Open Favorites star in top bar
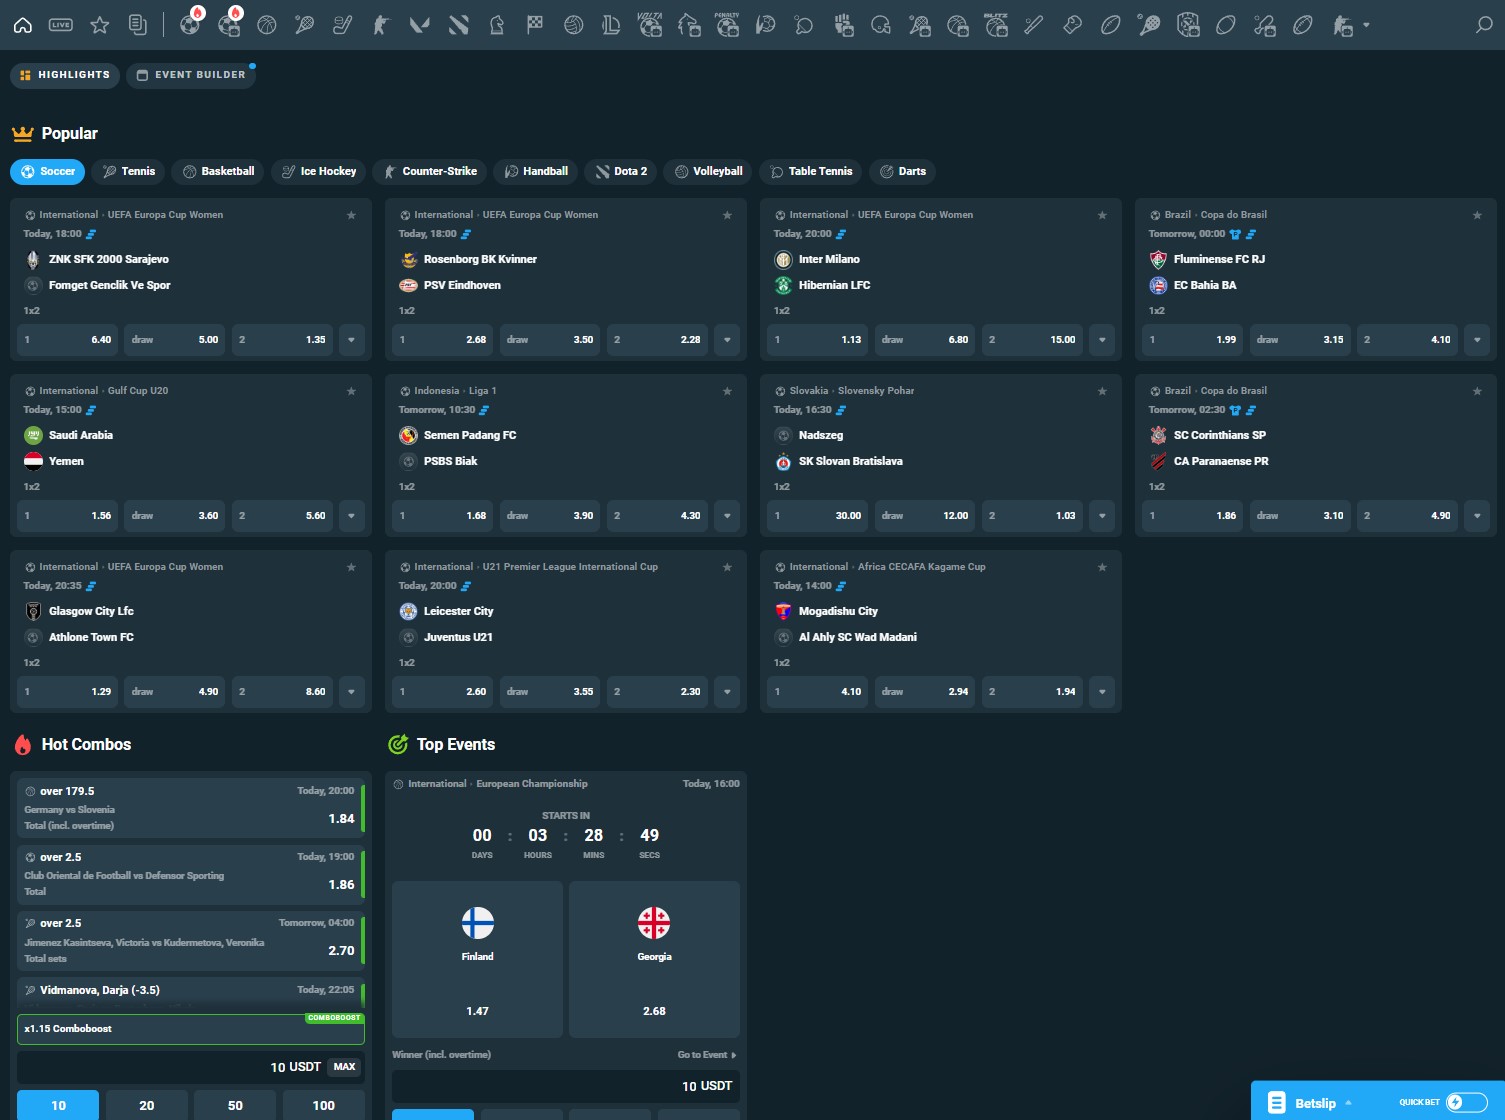 click(99, 25)
